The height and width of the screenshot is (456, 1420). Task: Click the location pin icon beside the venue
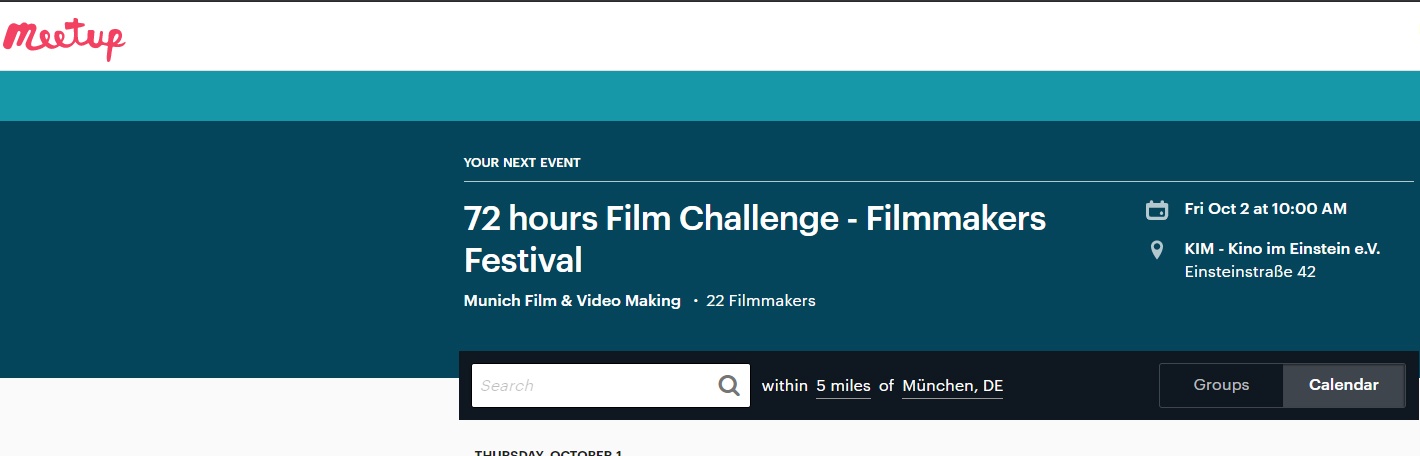coord(1157,250)
